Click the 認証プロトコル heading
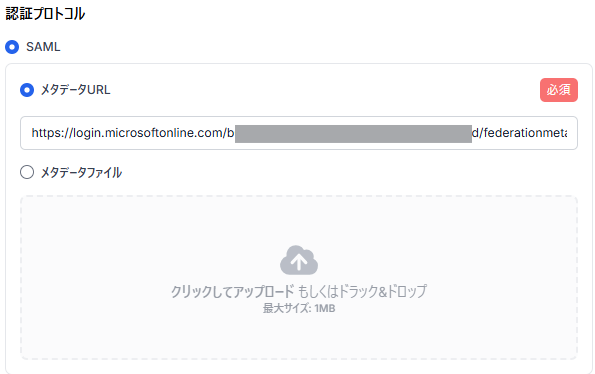This screenshot has width=595, height=374. click(x=45, y=14)
